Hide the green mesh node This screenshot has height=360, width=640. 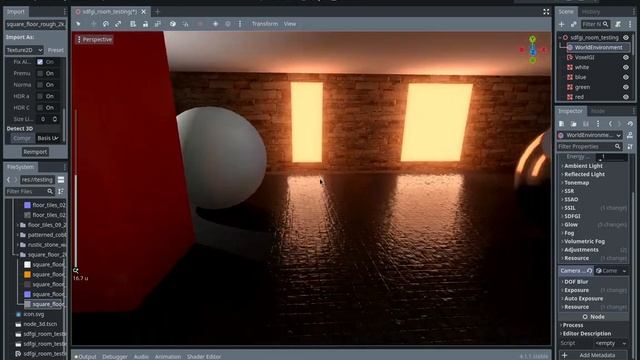(x=626, y=87)
